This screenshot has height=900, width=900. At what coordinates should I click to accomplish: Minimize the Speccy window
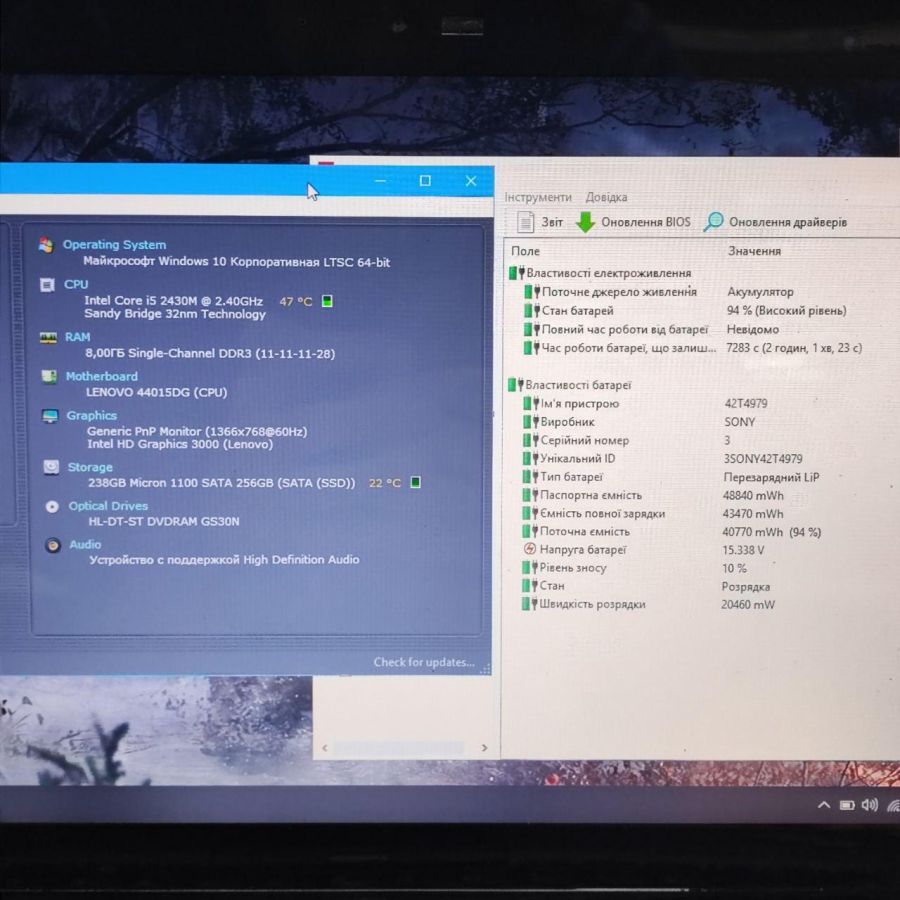point(380,181)
